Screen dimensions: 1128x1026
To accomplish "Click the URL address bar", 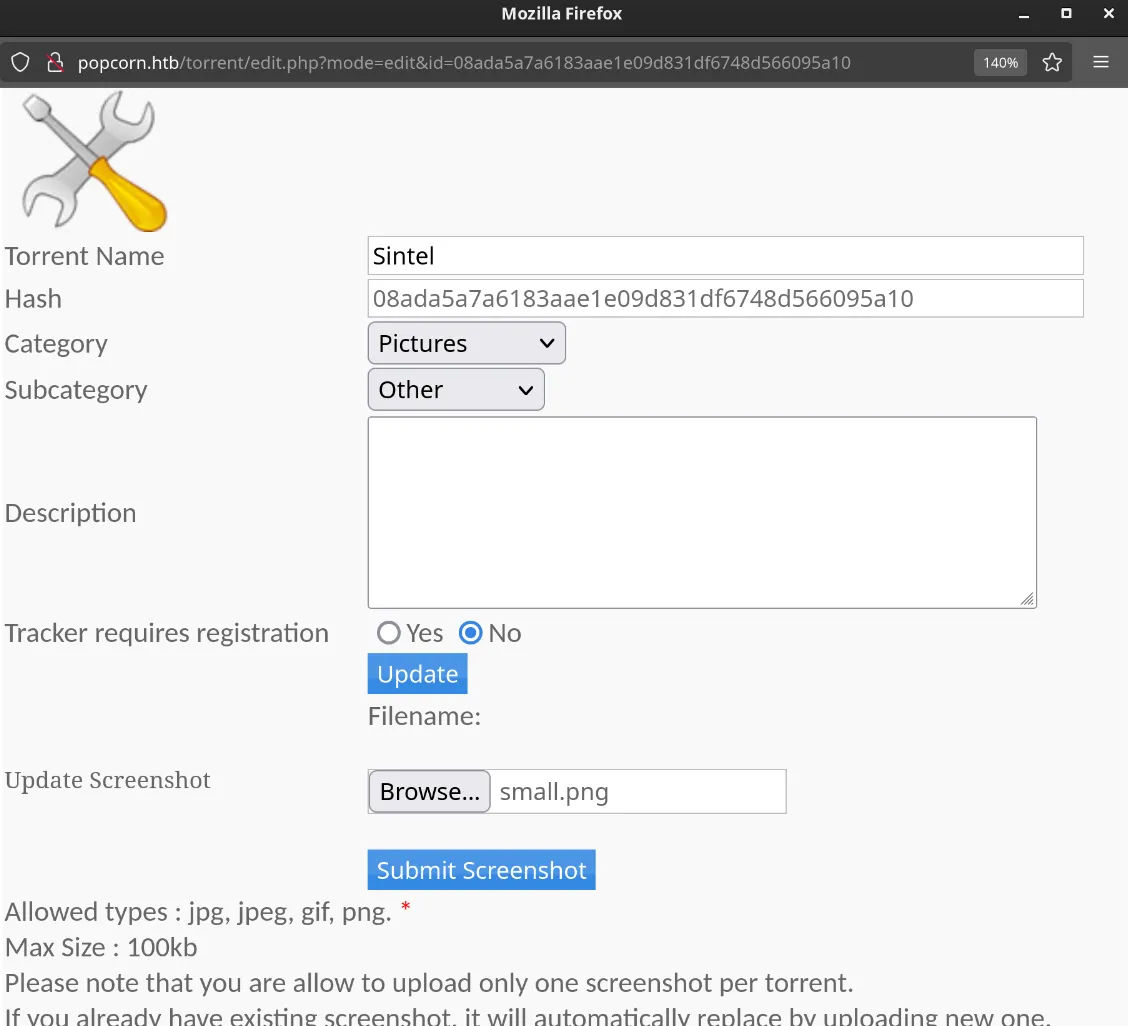I will 500,63.
